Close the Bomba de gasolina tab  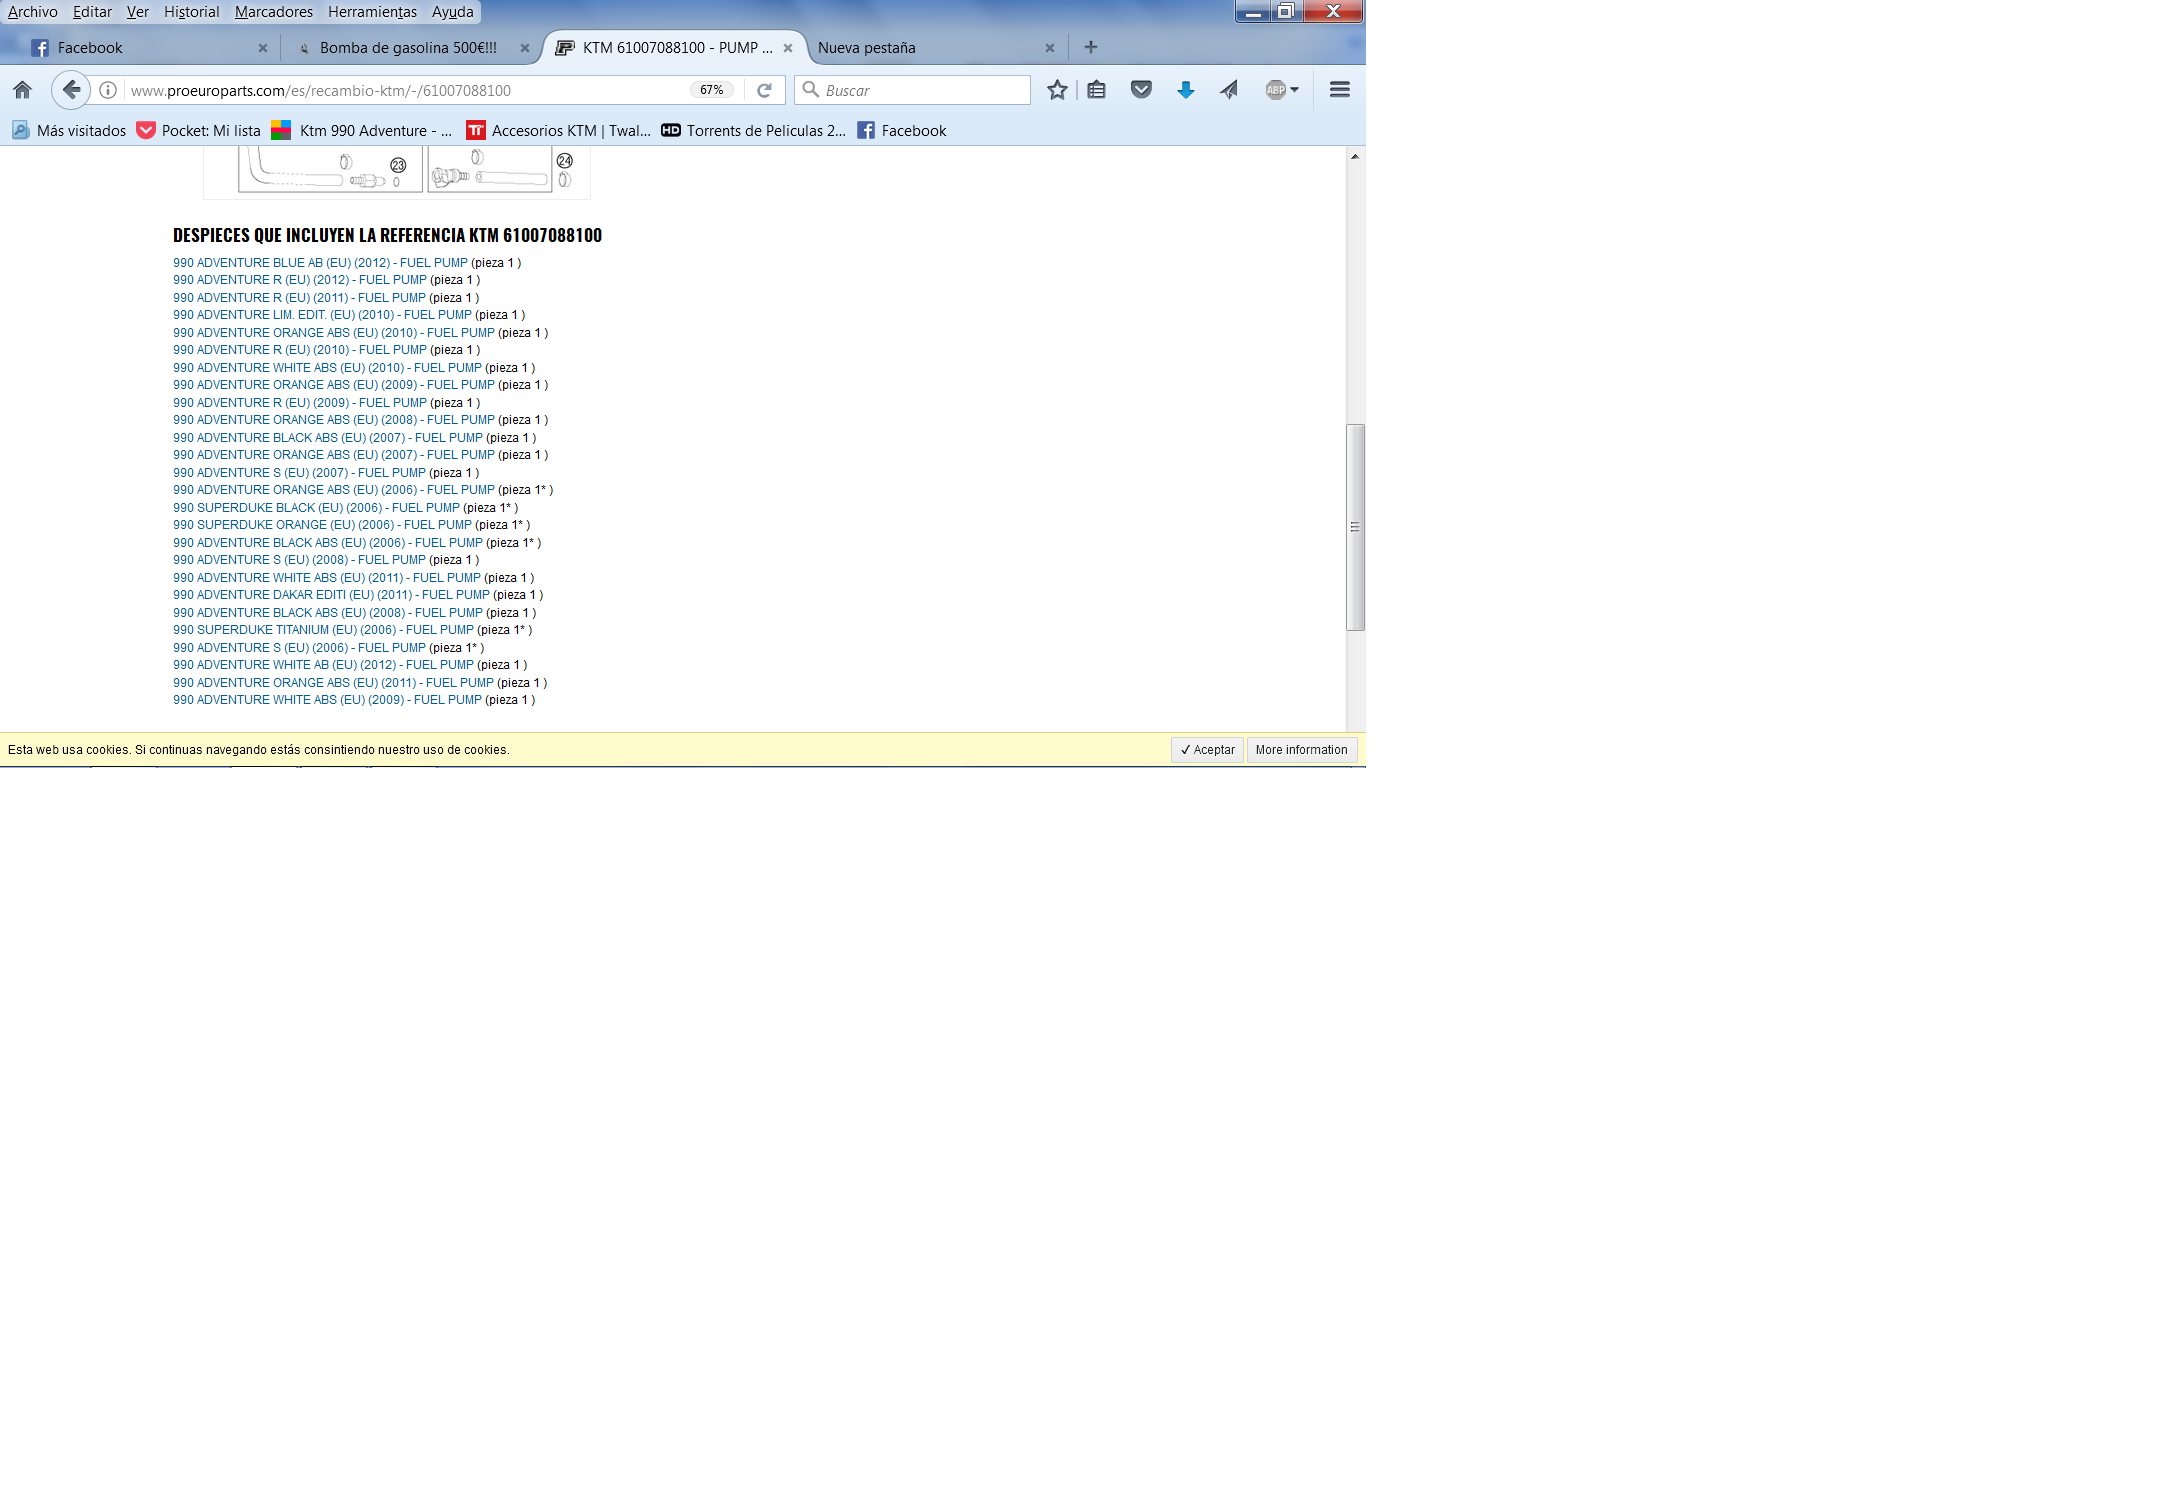click(525, 48)
